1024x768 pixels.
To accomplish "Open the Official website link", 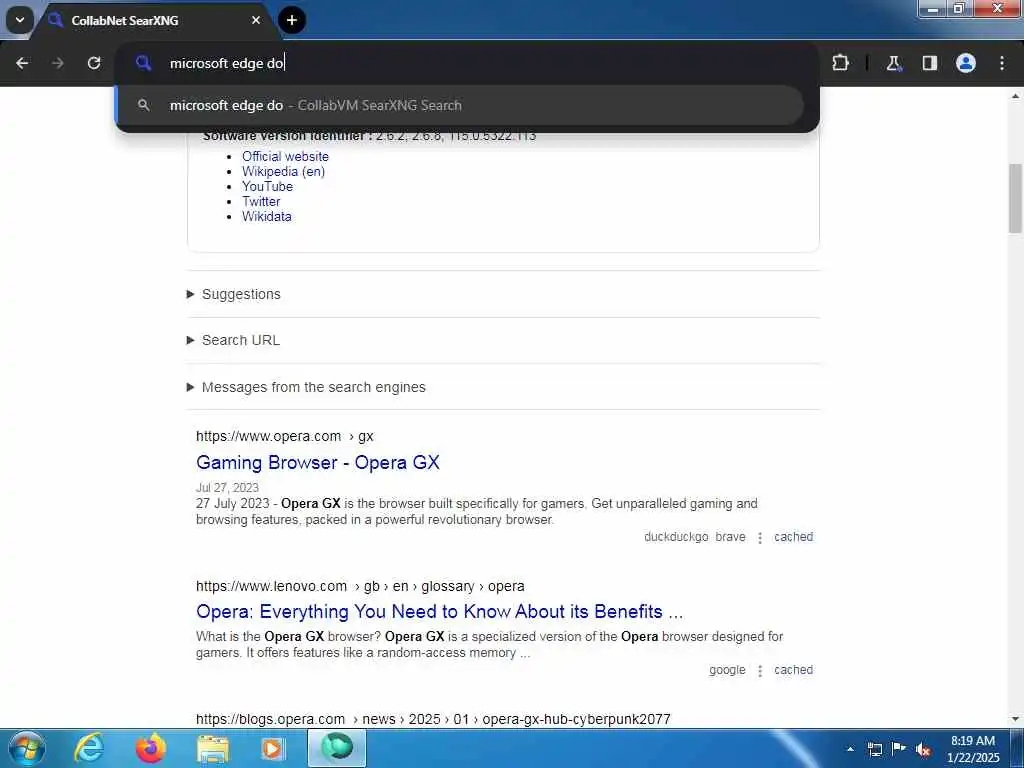I will [x=285, y=157].
